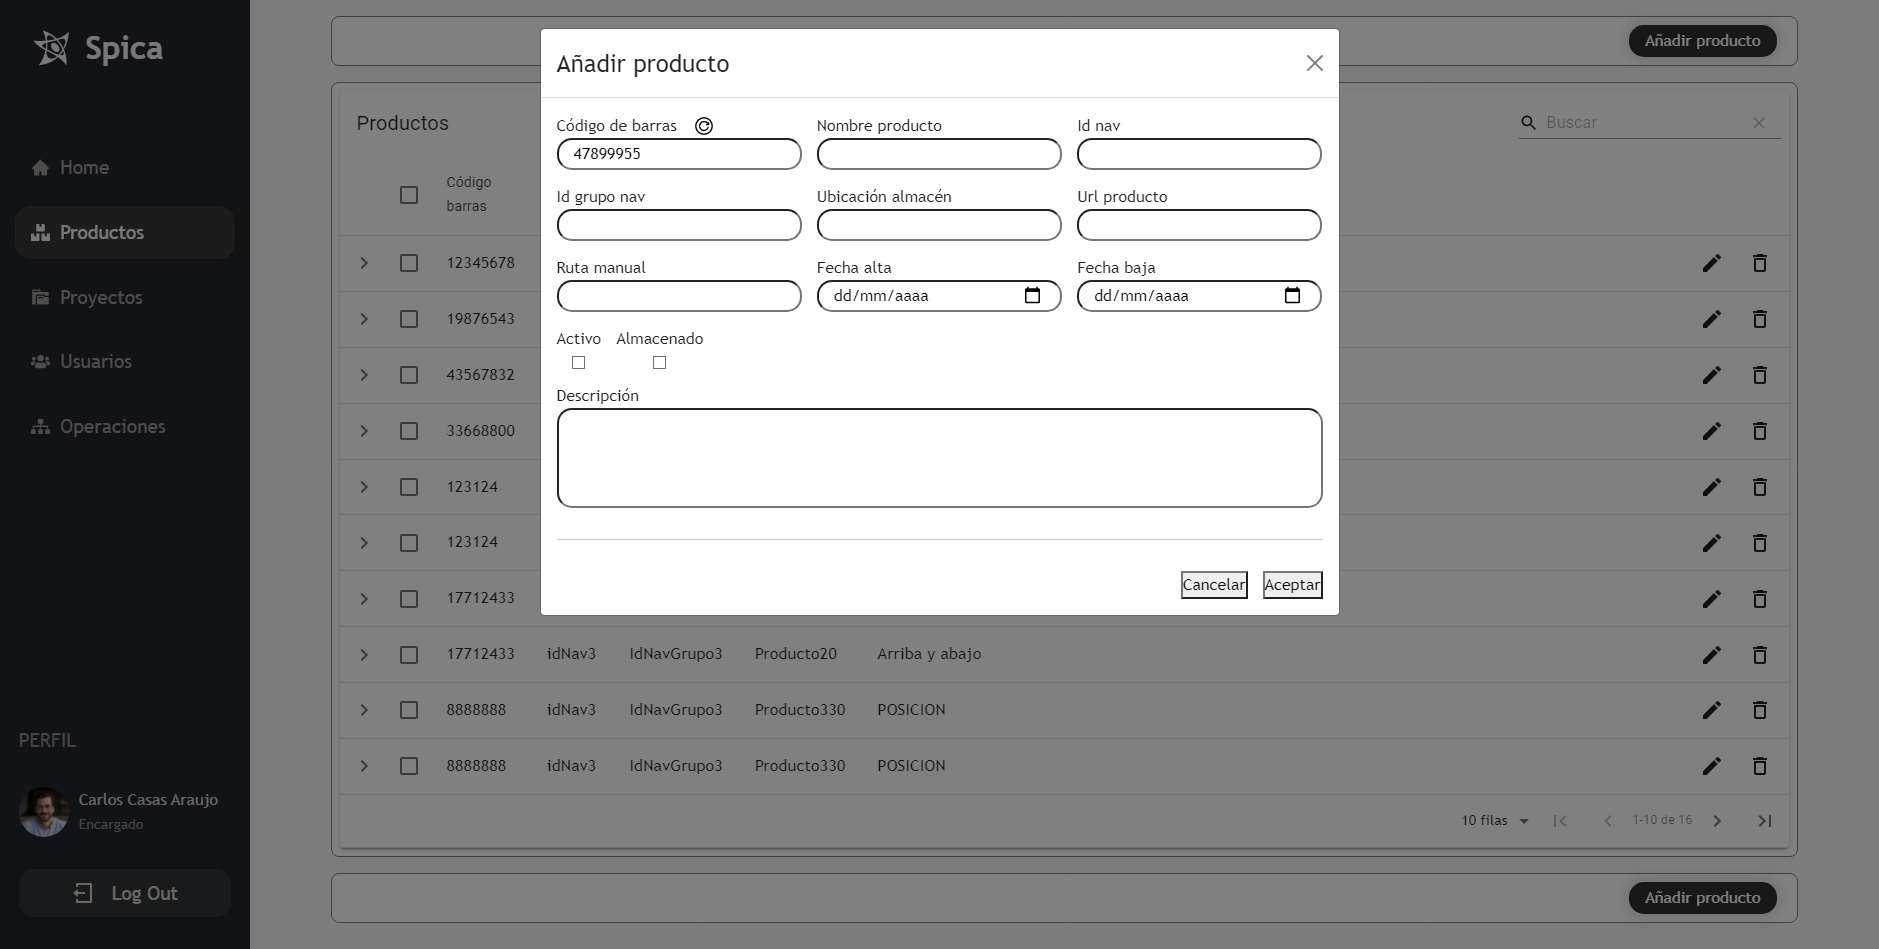Click Carlos Casas Araujo profile picture

[44, 812]
